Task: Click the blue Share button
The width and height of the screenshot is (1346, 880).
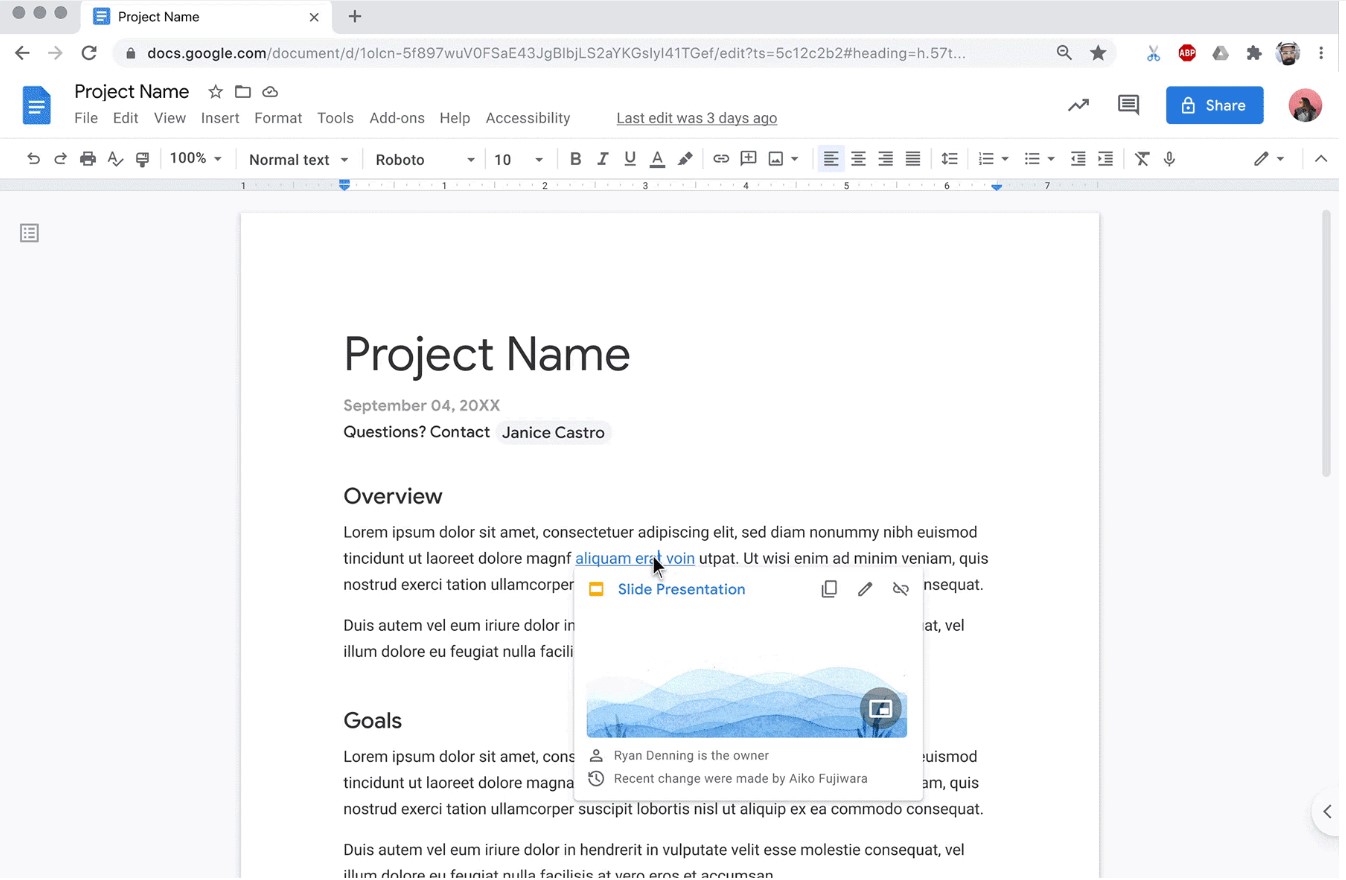Action: 1214,105
